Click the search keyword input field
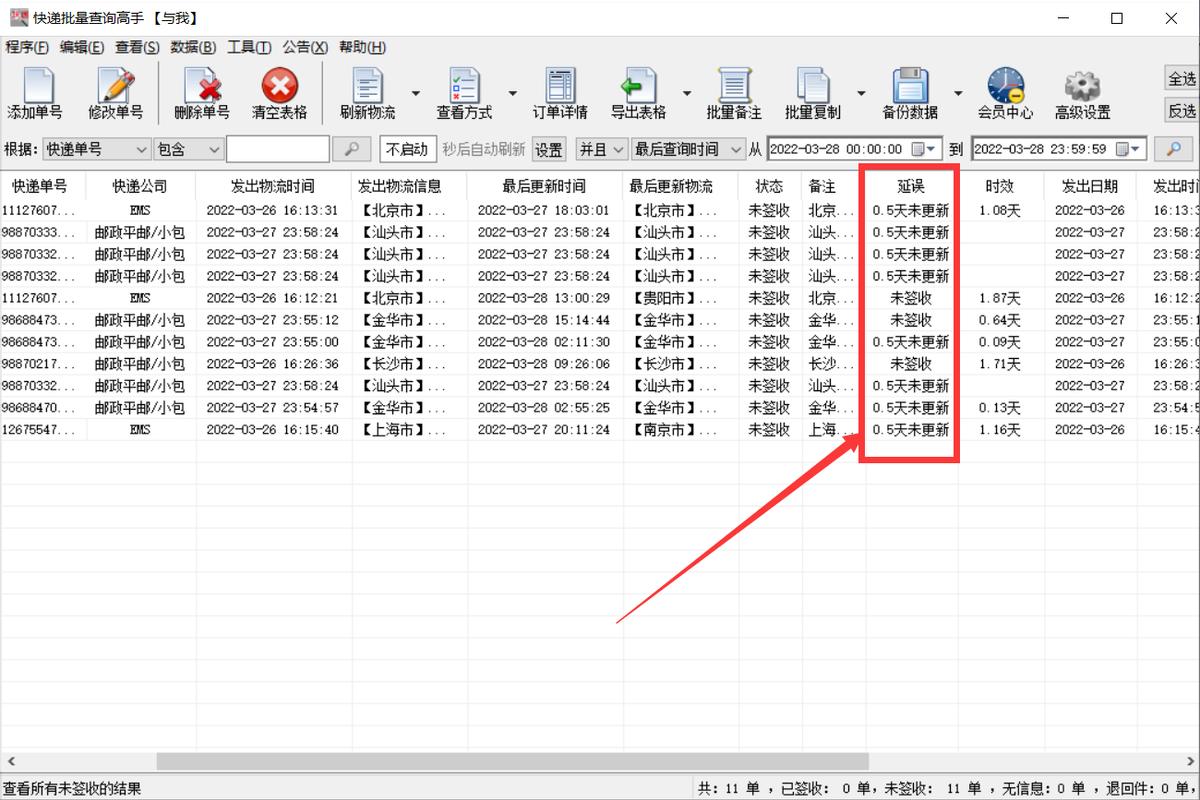The height and width of the screenshot is (800, 1200). coord(277,149)
